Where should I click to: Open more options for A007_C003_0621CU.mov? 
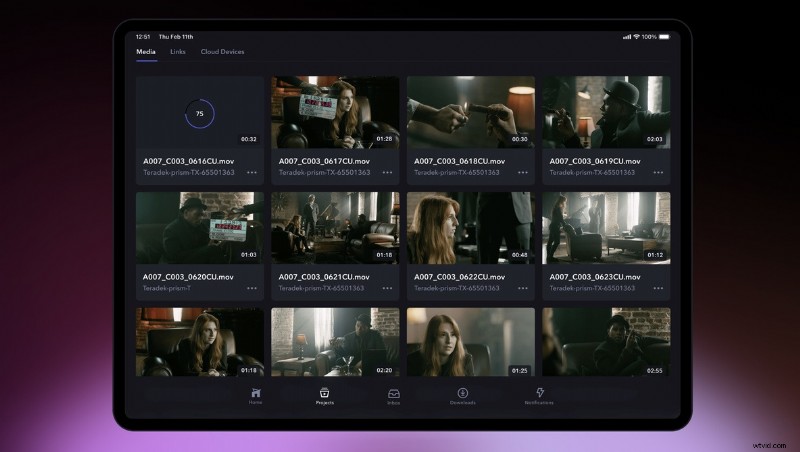click(388, 288)
